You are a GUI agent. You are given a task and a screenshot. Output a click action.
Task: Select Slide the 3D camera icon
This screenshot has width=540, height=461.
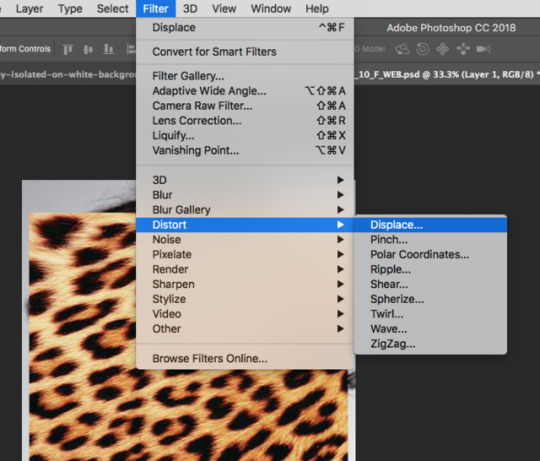[x=463, y=49]
